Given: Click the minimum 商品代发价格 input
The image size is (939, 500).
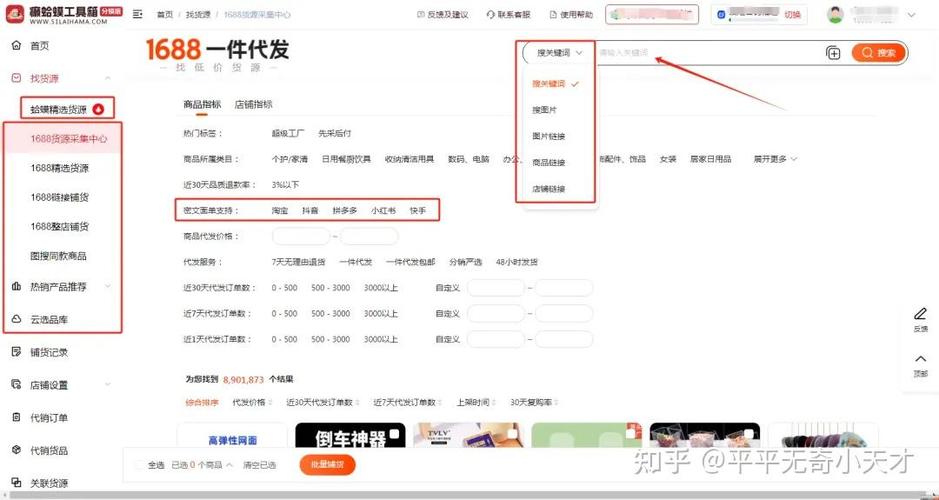Looking at the screenshot, I should point(301,237).
